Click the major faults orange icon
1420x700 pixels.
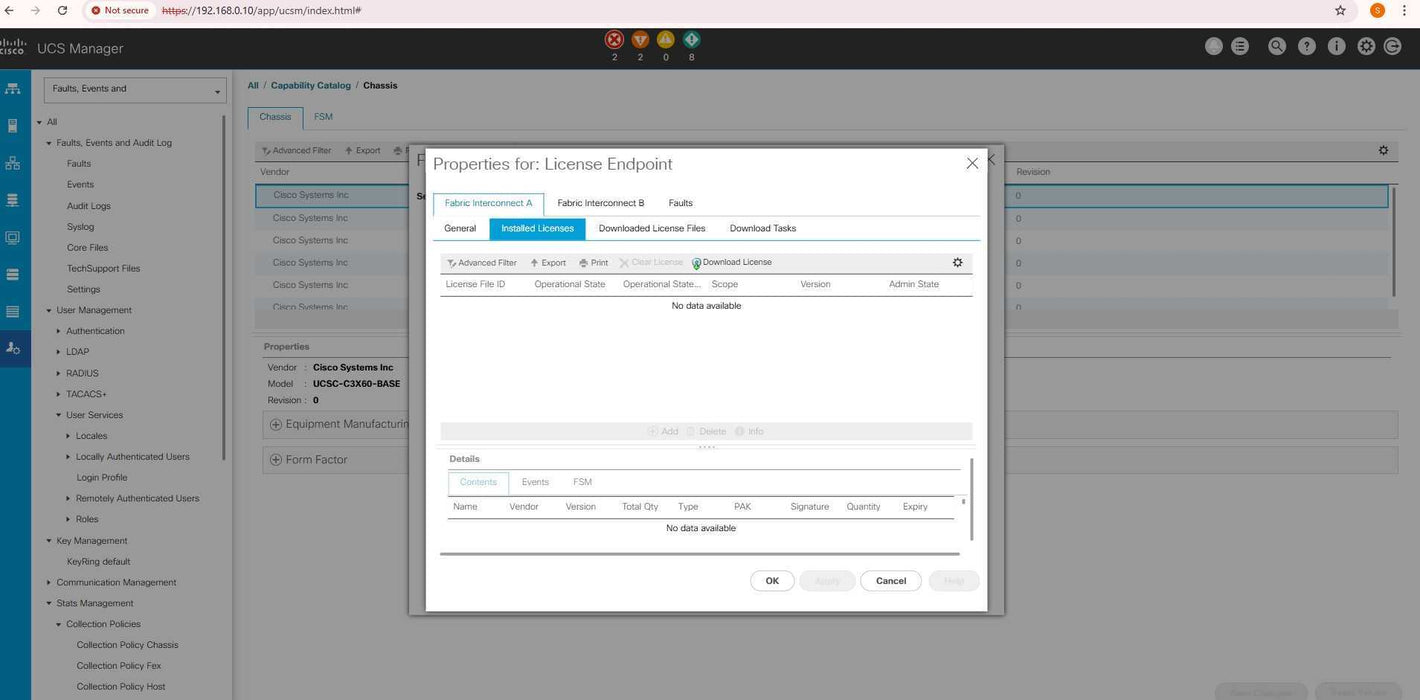pos(640,40)
